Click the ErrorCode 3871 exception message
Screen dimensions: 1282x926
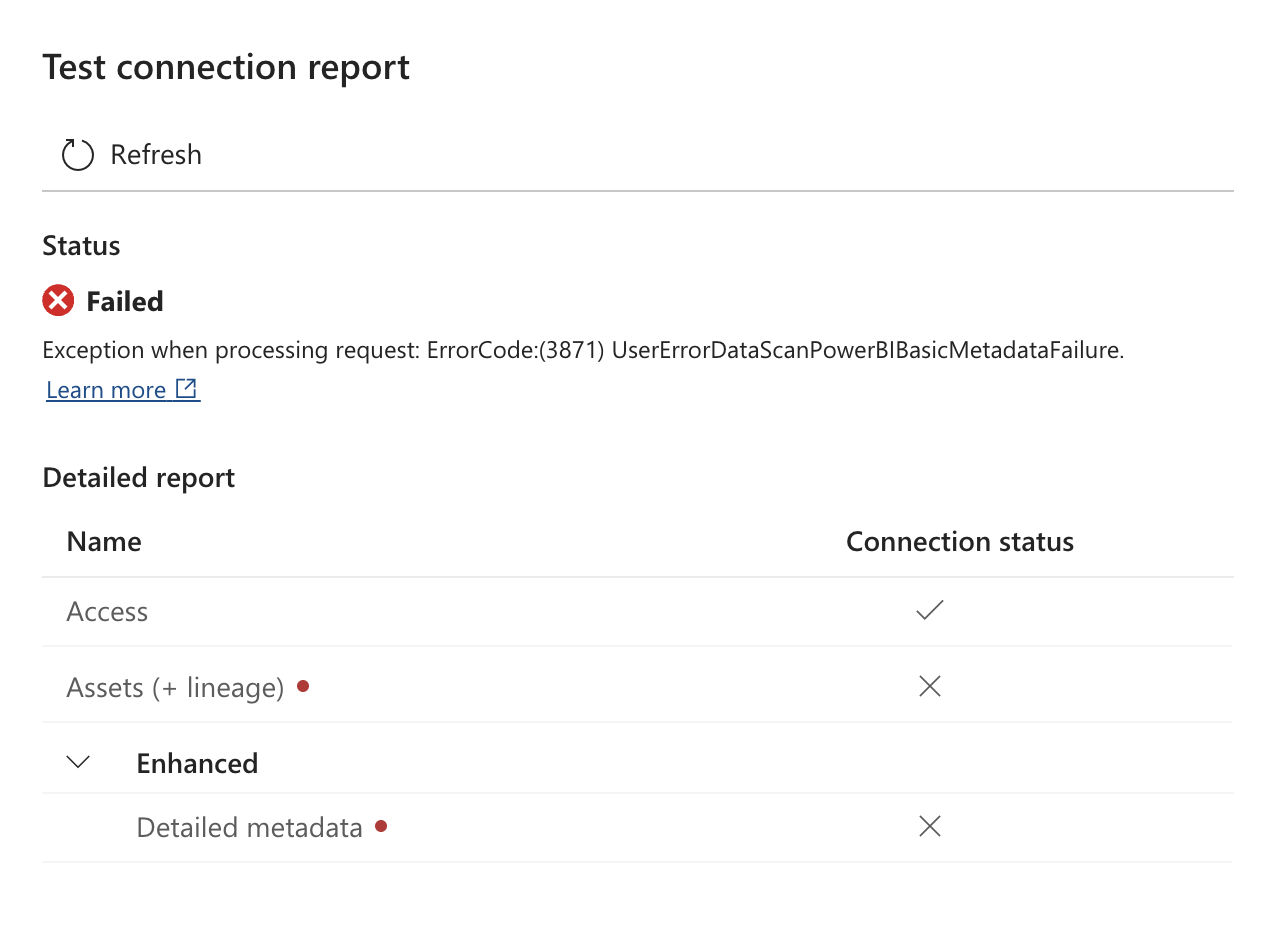click(x=583, y=351)
